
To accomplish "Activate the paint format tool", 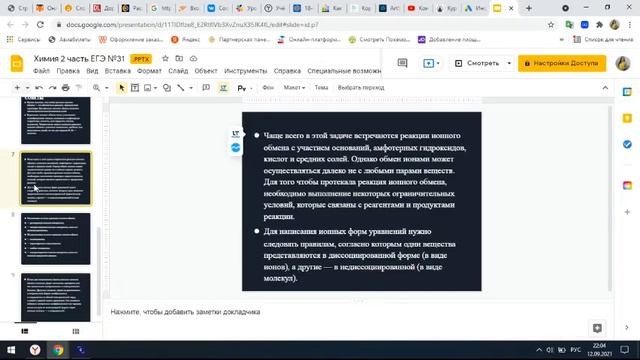I will tap(79, 88).
